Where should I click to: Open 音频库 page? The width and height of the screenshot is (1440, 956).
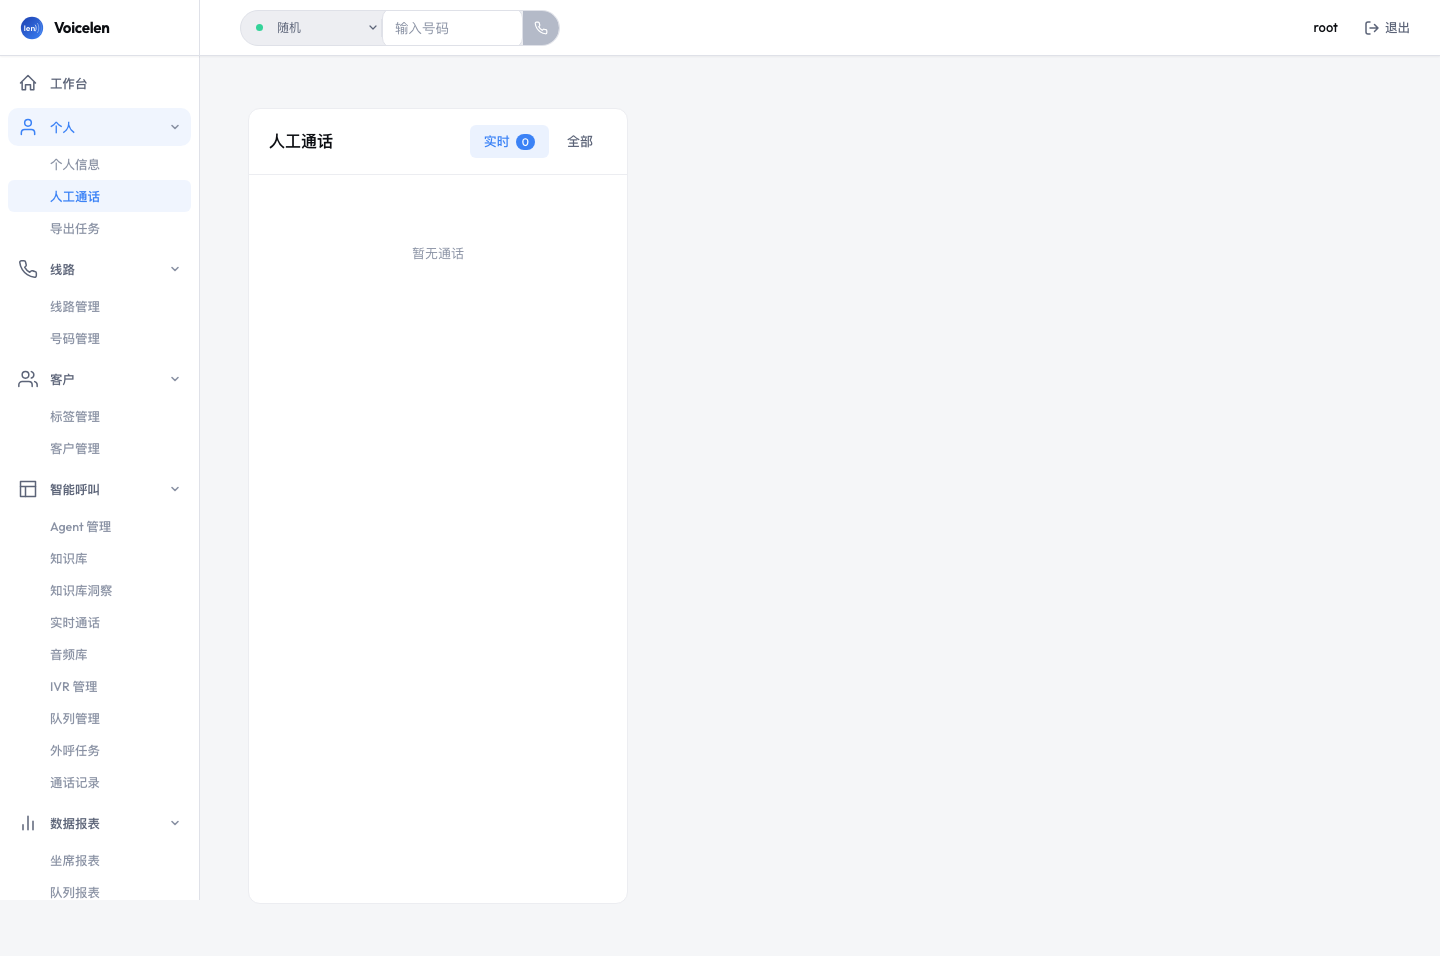pos(99,654)
